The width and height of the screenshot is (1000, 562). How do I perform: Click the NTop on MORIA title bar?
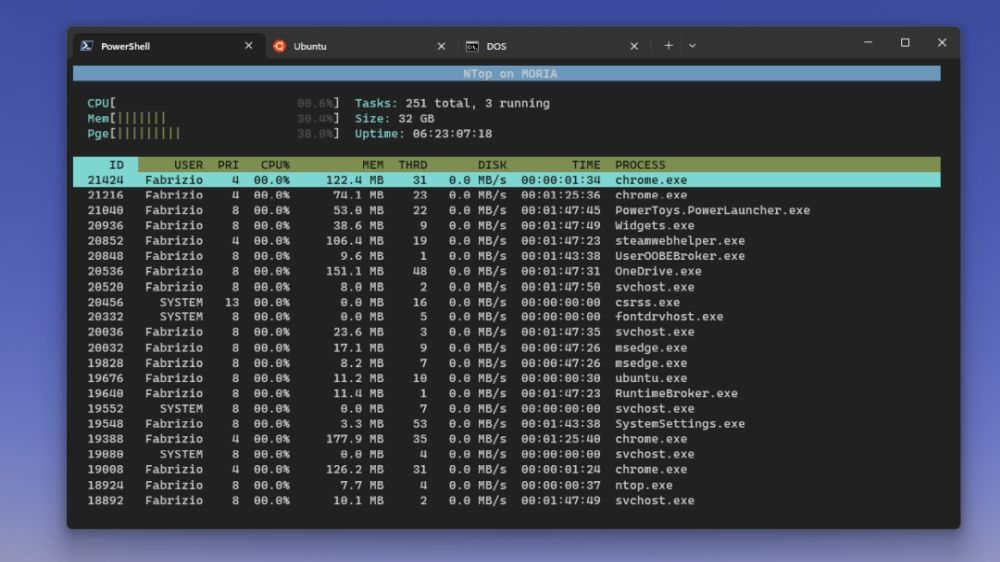tap(506, 73)
